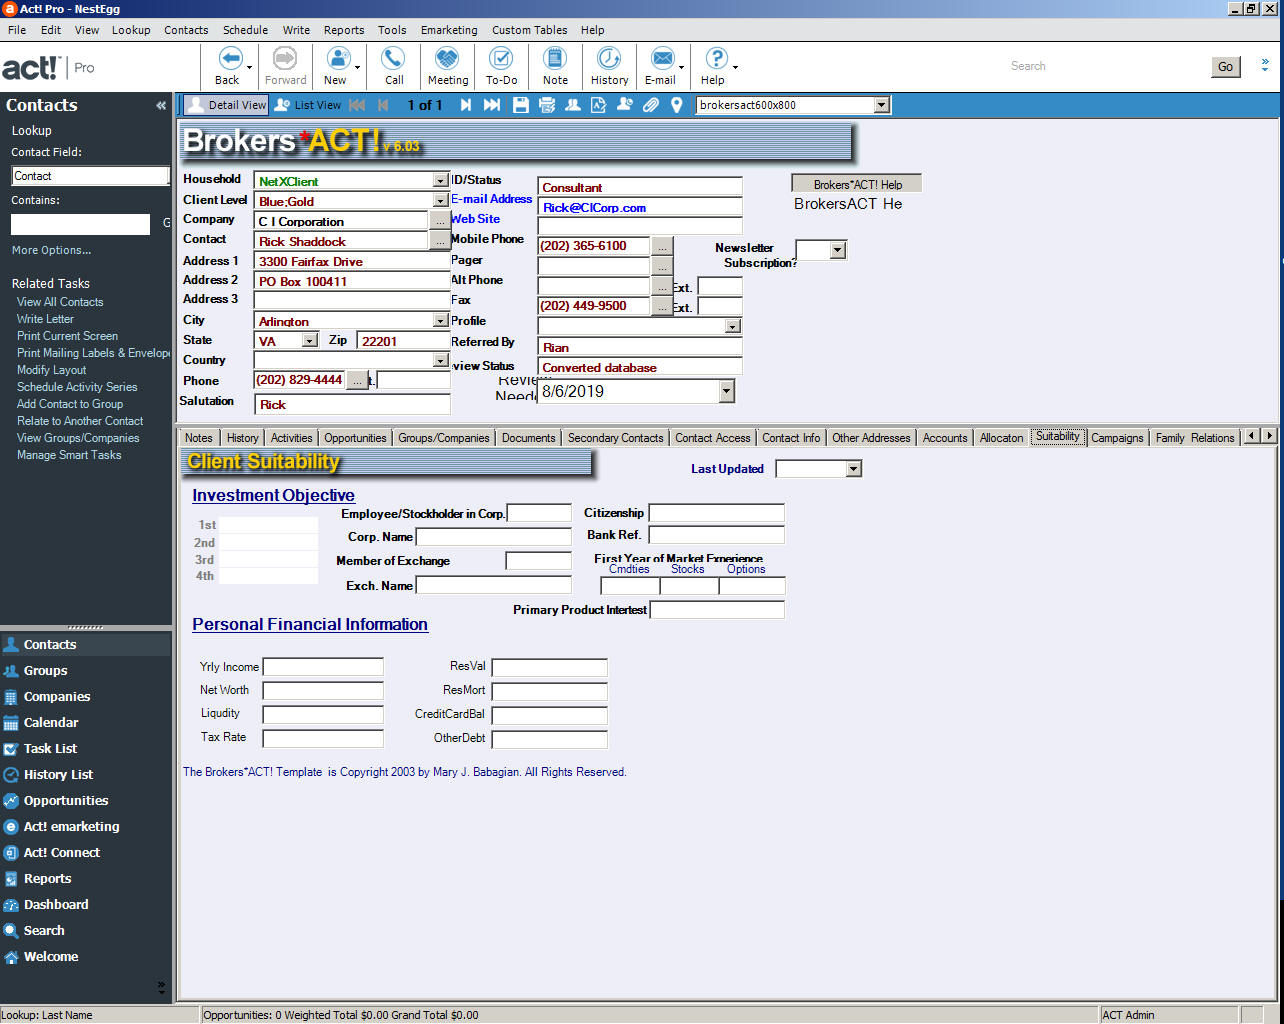
Task: Switch to the Secondary Contacts tab
Action: point(615,438)
